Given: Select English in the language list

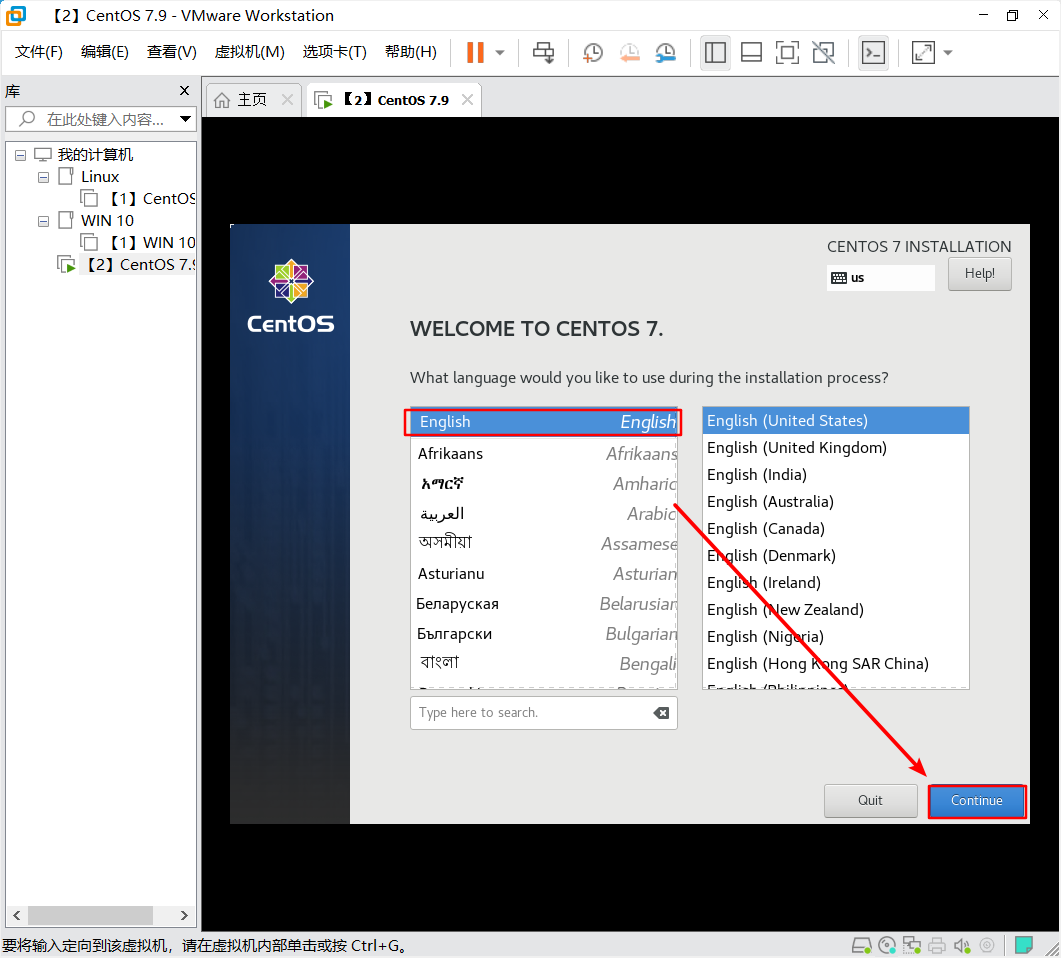Looking at the screenshot, I should 543,421.
